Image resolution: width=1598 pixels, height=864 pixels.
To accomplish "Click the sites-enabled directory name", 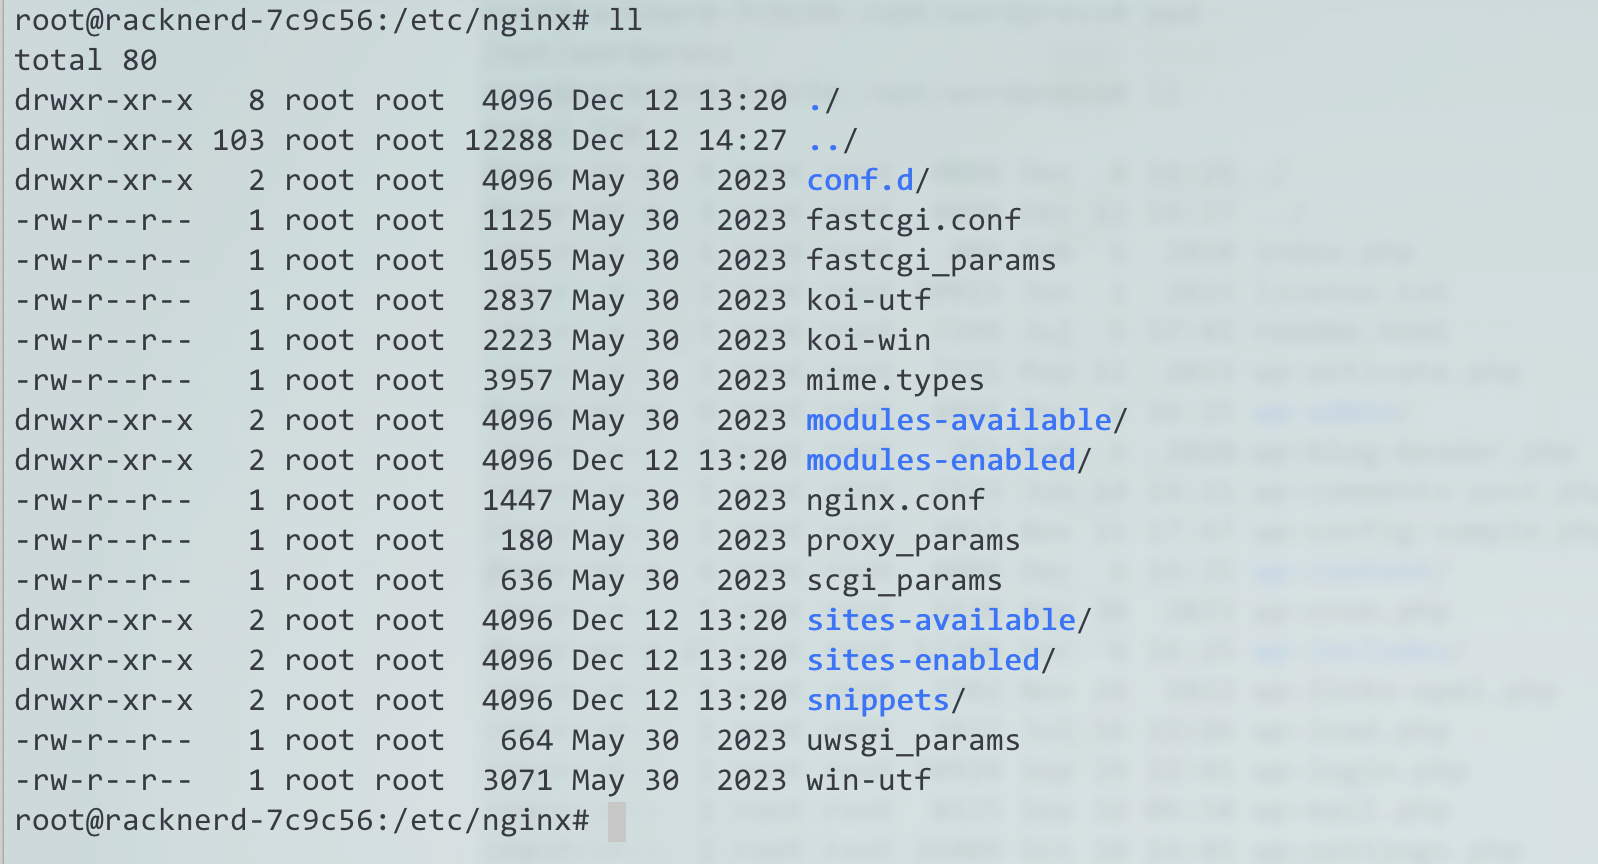I will coord(924,660).
